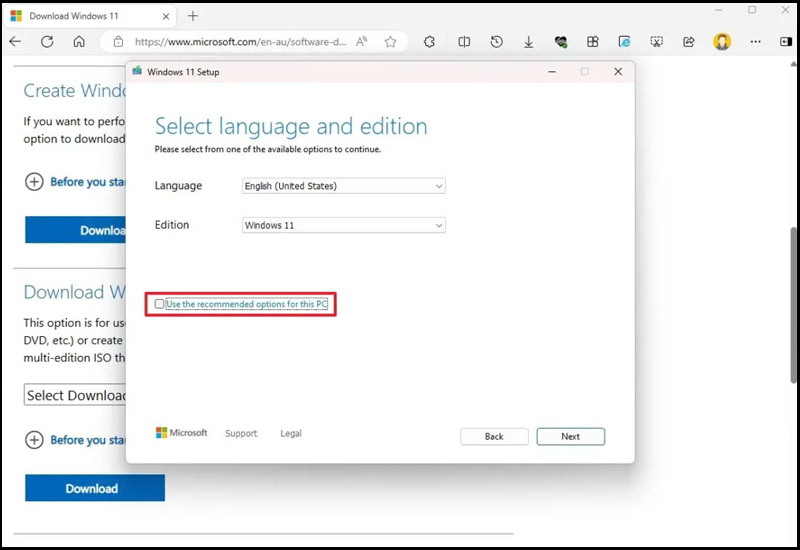This screenshot has height=550, width=800.
Task: Open the Edition dropdown
Action: coord(343,225)
